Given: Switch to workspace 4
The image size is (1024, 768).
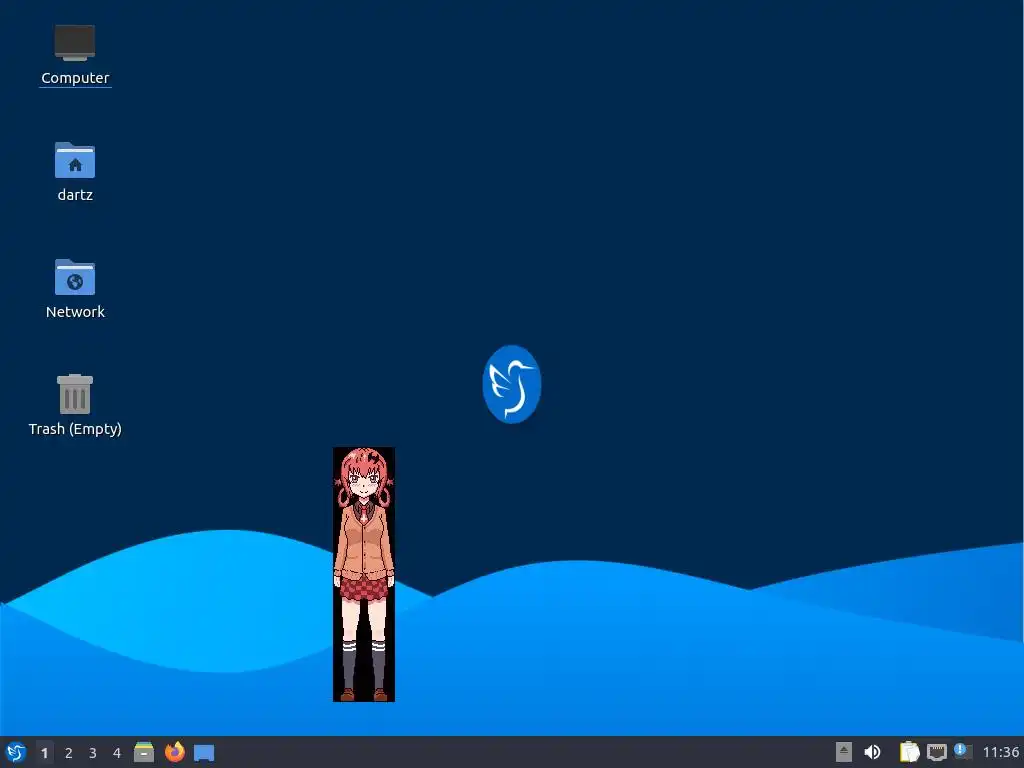Looking at the screenshot, I should point(117,753).
